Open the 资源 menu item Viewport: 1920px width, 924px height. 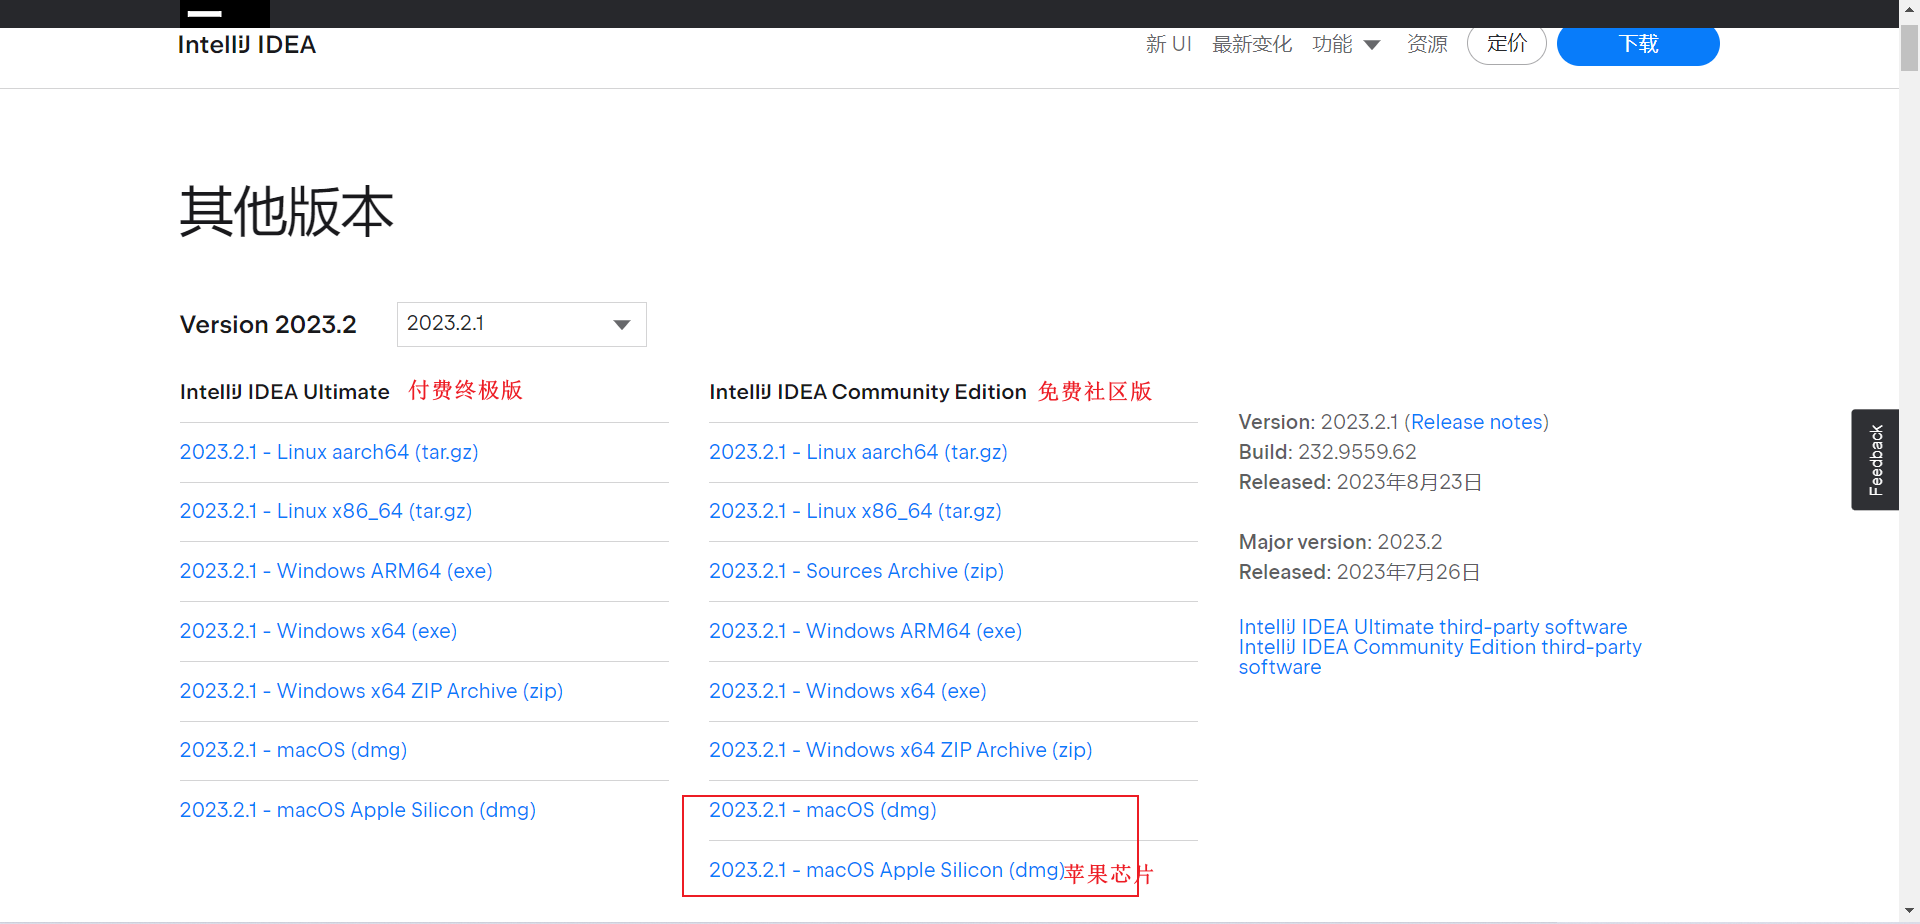point(1427,44)
